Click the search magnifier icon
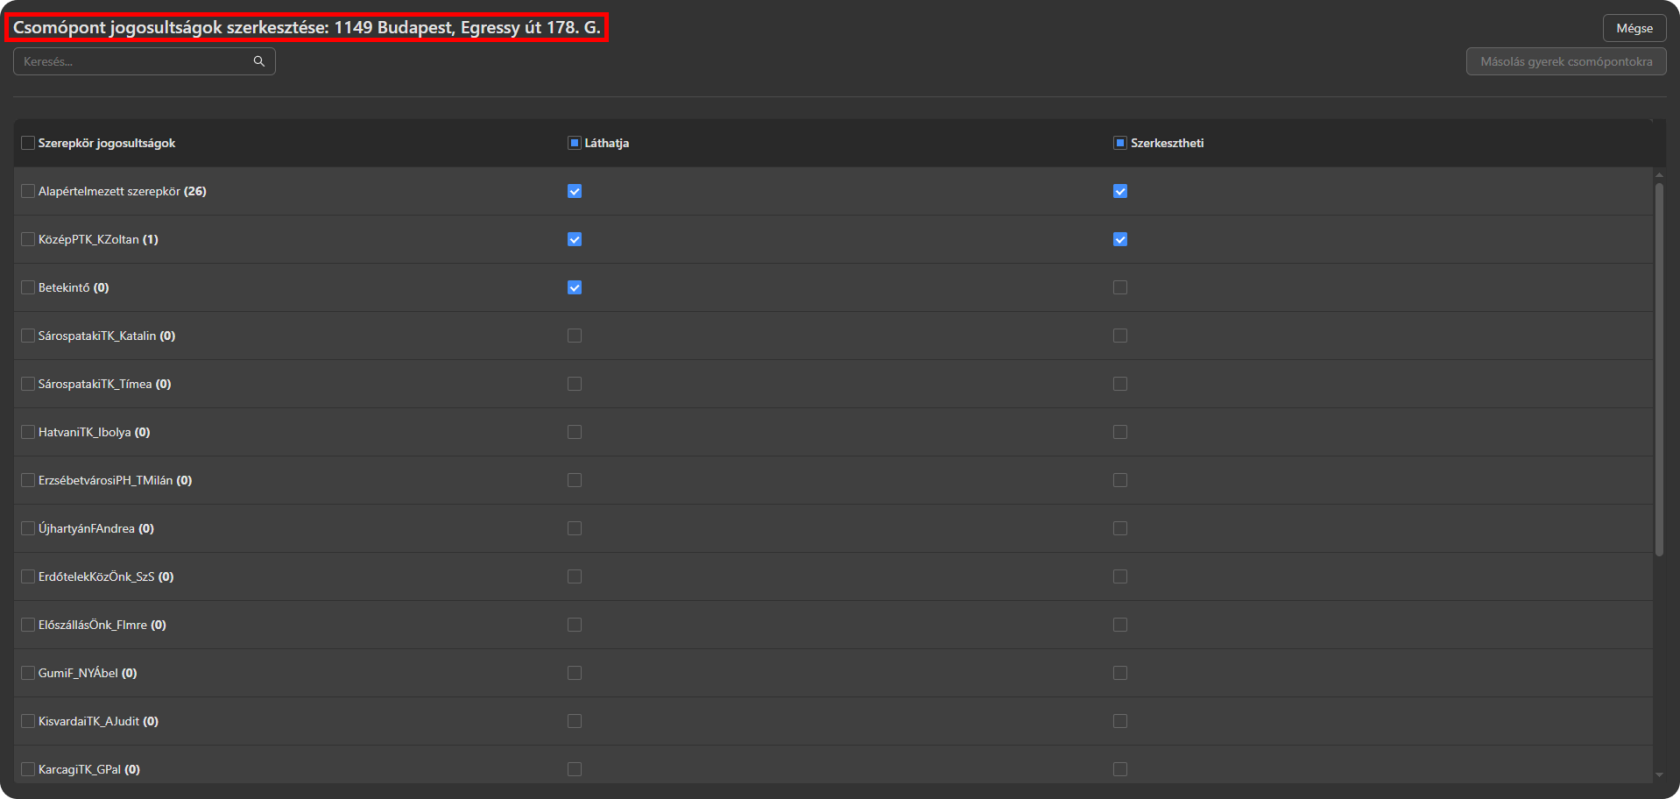Viewport: 1680px width, 799px height. [x=259, y=62]
